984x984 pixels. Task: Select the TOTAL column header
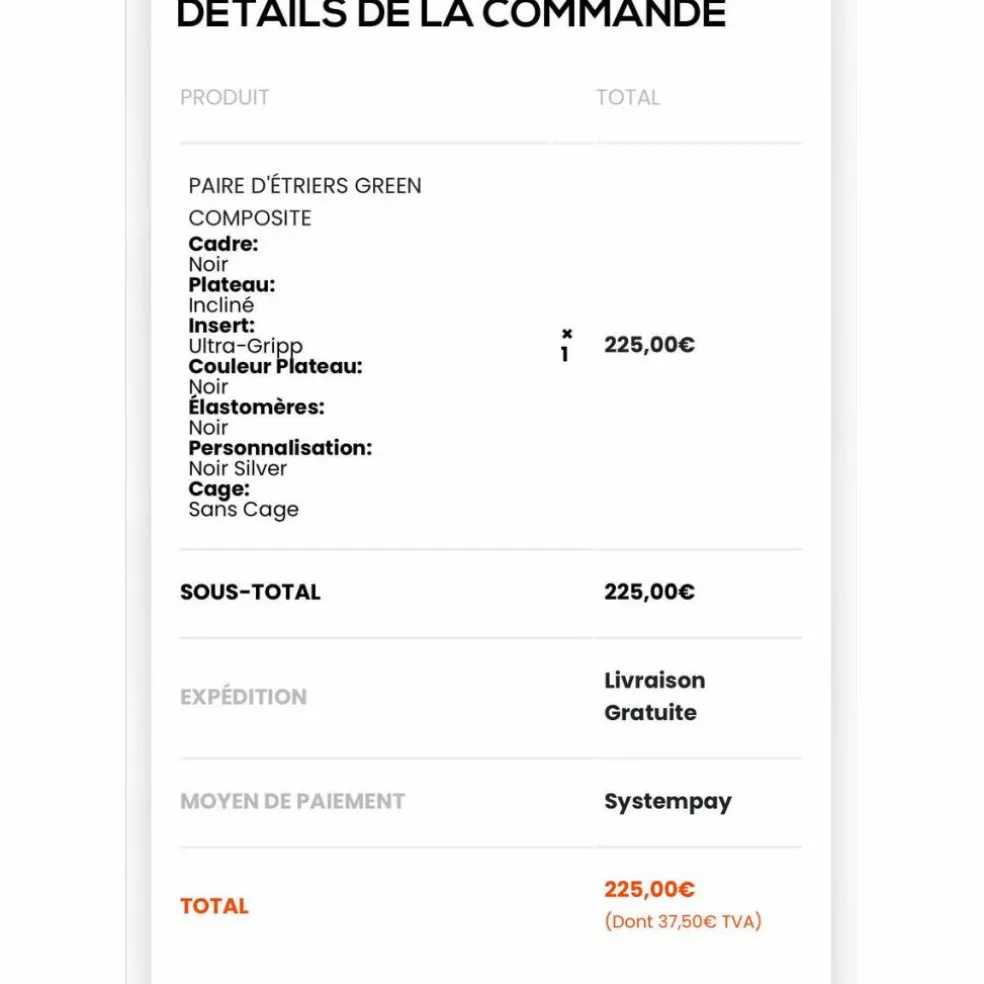click(628, 97)
